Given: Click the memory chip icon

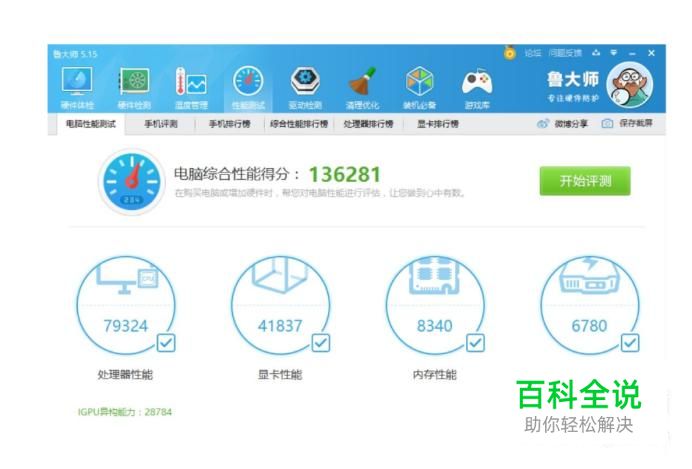Looking at the screenshot, I should coord(435,276).
